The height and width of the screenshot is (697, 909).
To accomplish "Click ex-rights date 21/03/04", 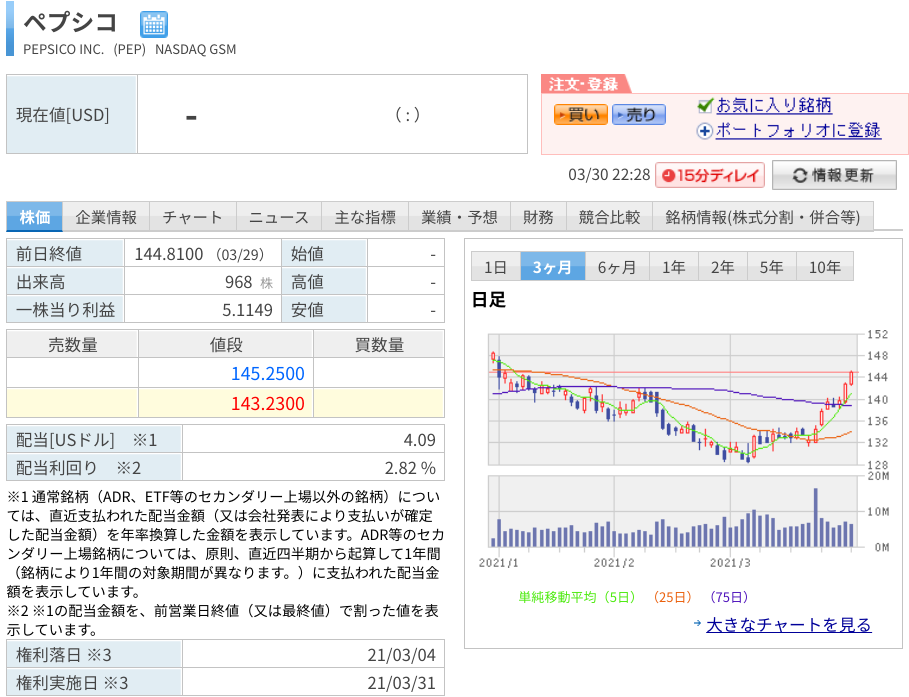I will [x=401, y=655].
